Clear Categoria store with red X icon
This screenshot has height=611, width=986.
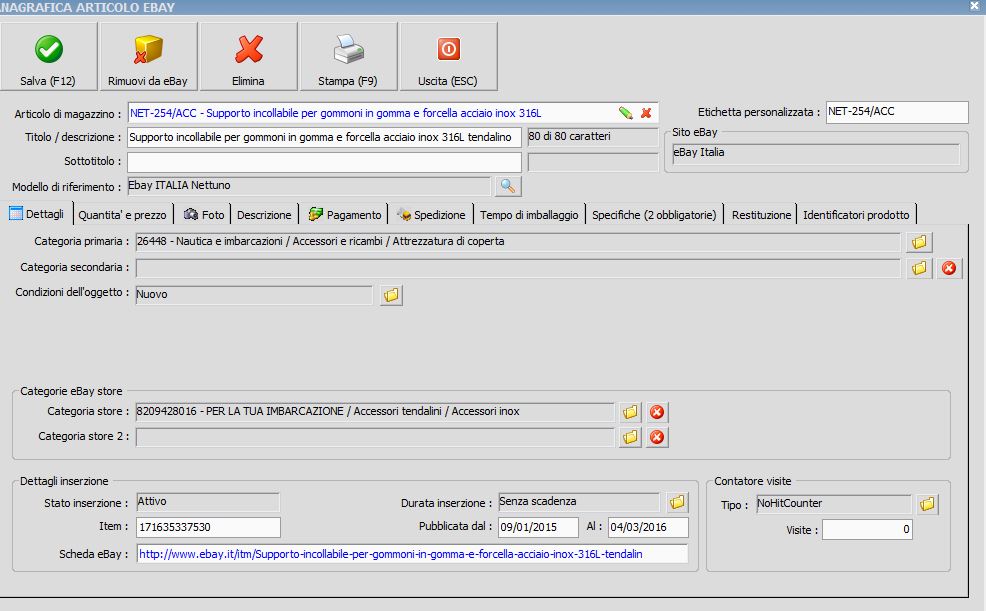(x=657, y=412)
